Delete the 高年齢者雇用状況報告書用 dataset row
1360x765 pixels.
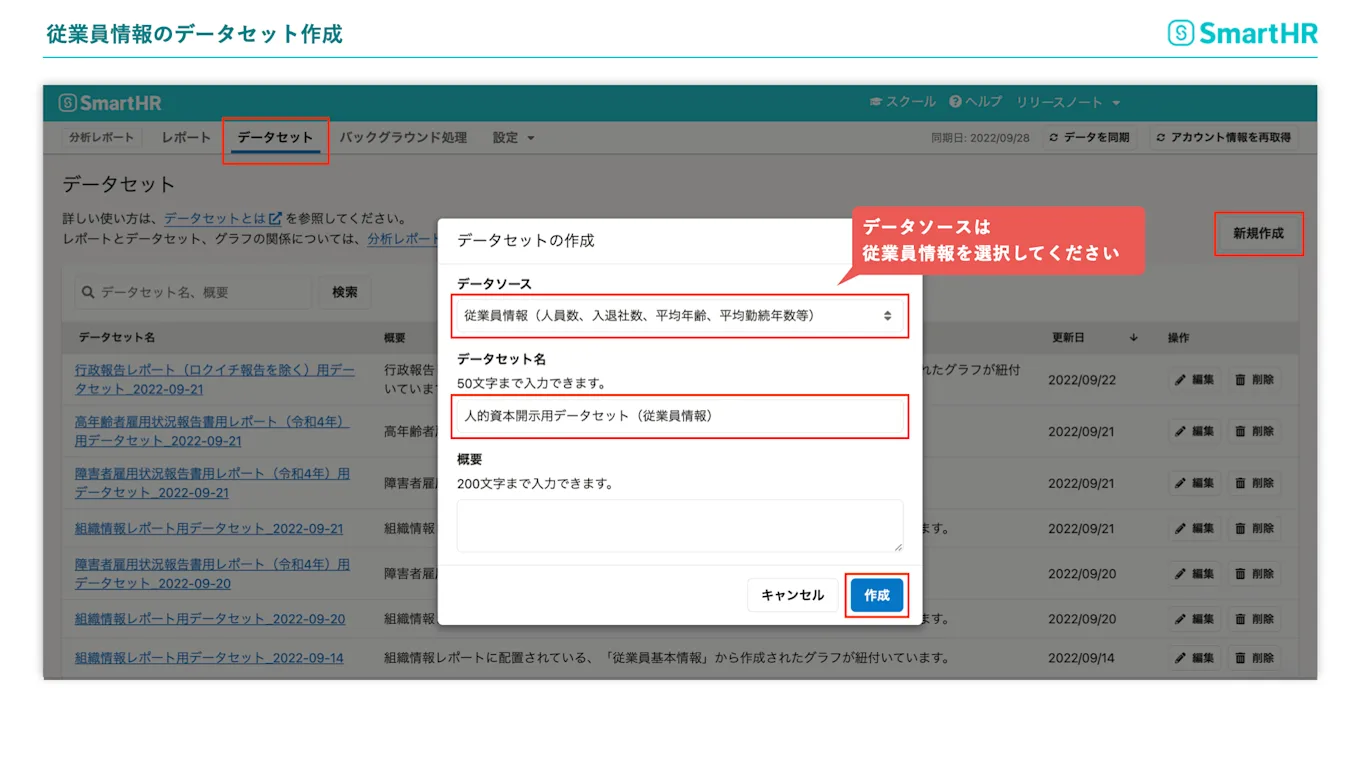tap(1254, 431)
